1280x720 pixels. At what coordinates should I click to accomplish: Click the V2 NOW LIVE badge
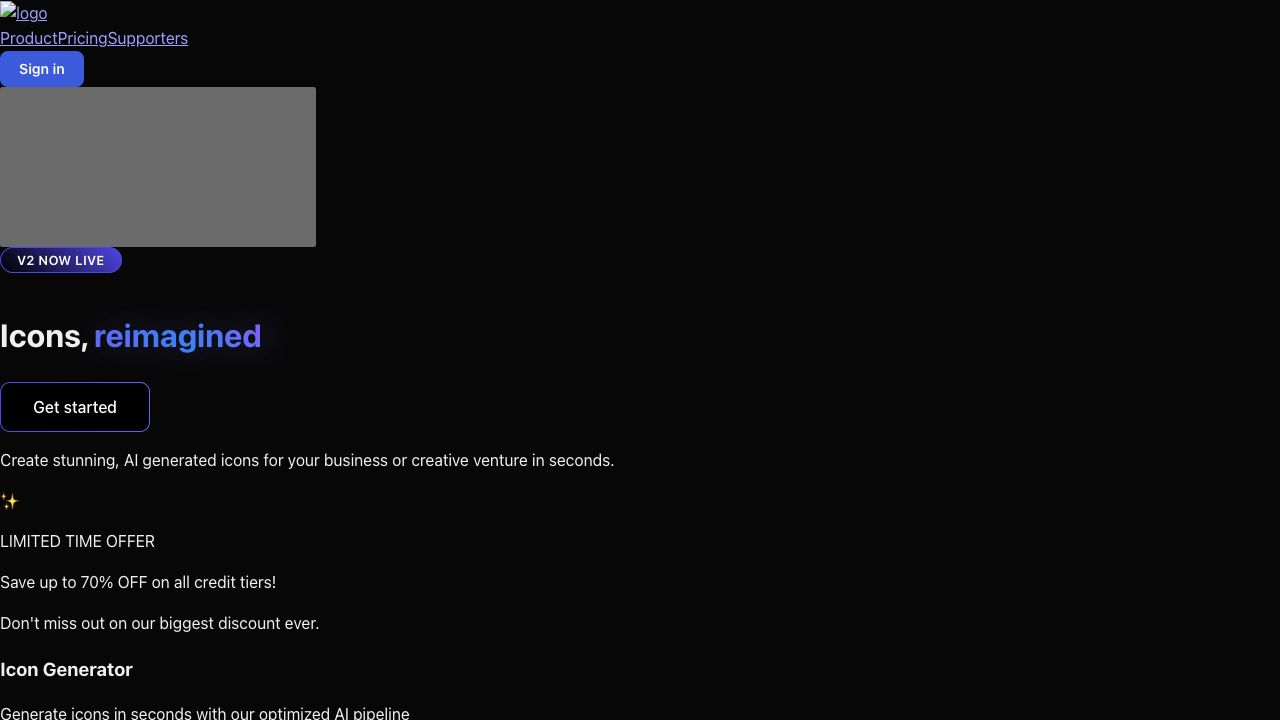point(61,260)
